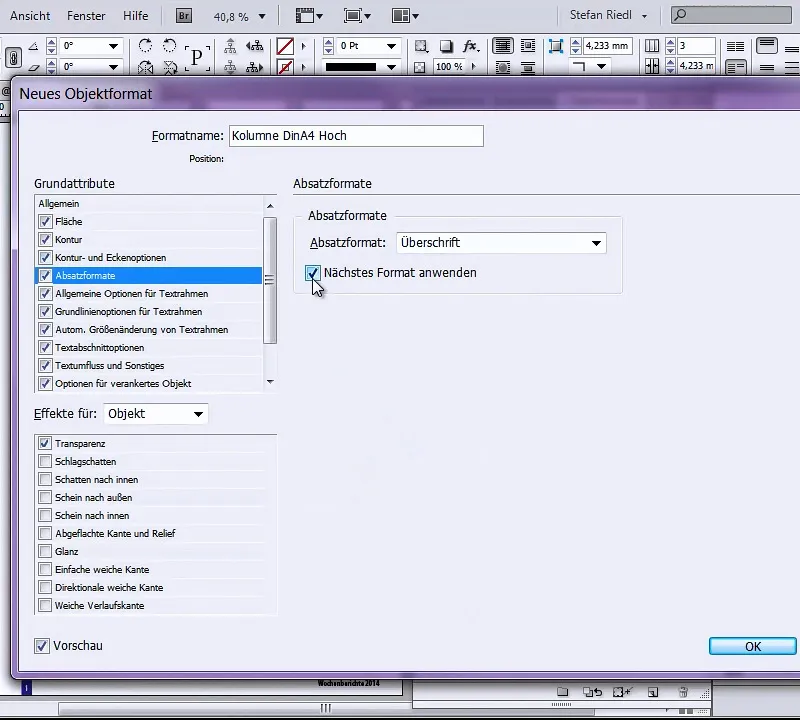Open the Ansicht menu

(30, 16)
